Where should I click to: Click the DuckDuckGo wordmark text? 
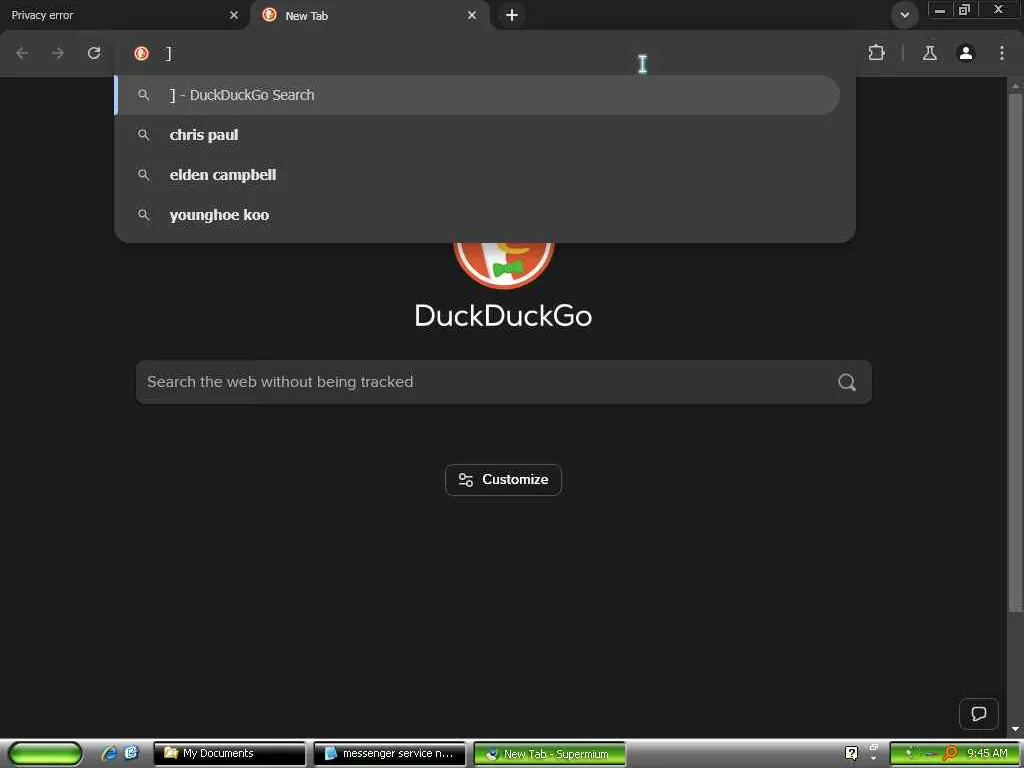pos(504,316)
